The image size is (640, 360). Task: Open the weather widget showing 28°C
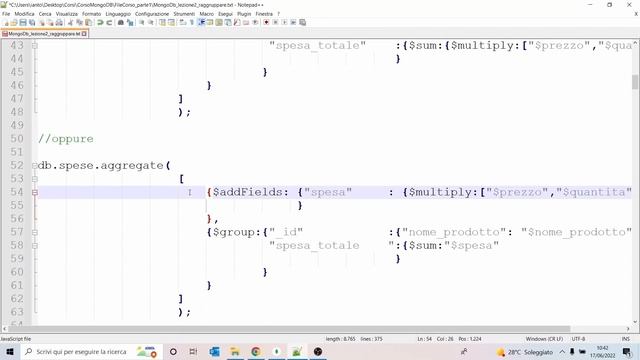(524, 352)
